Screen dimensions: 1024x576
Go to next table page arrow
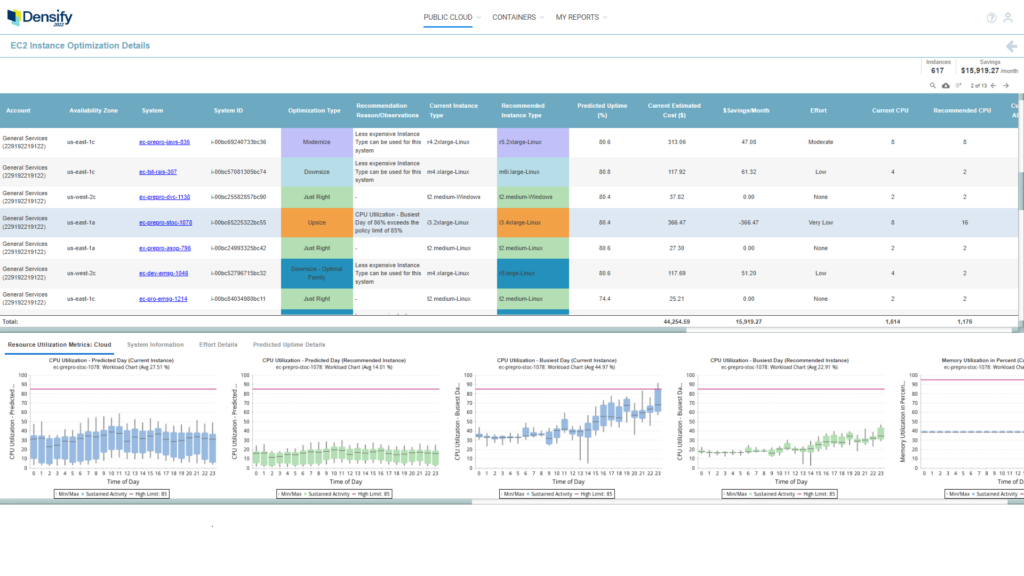[1006, 86]
